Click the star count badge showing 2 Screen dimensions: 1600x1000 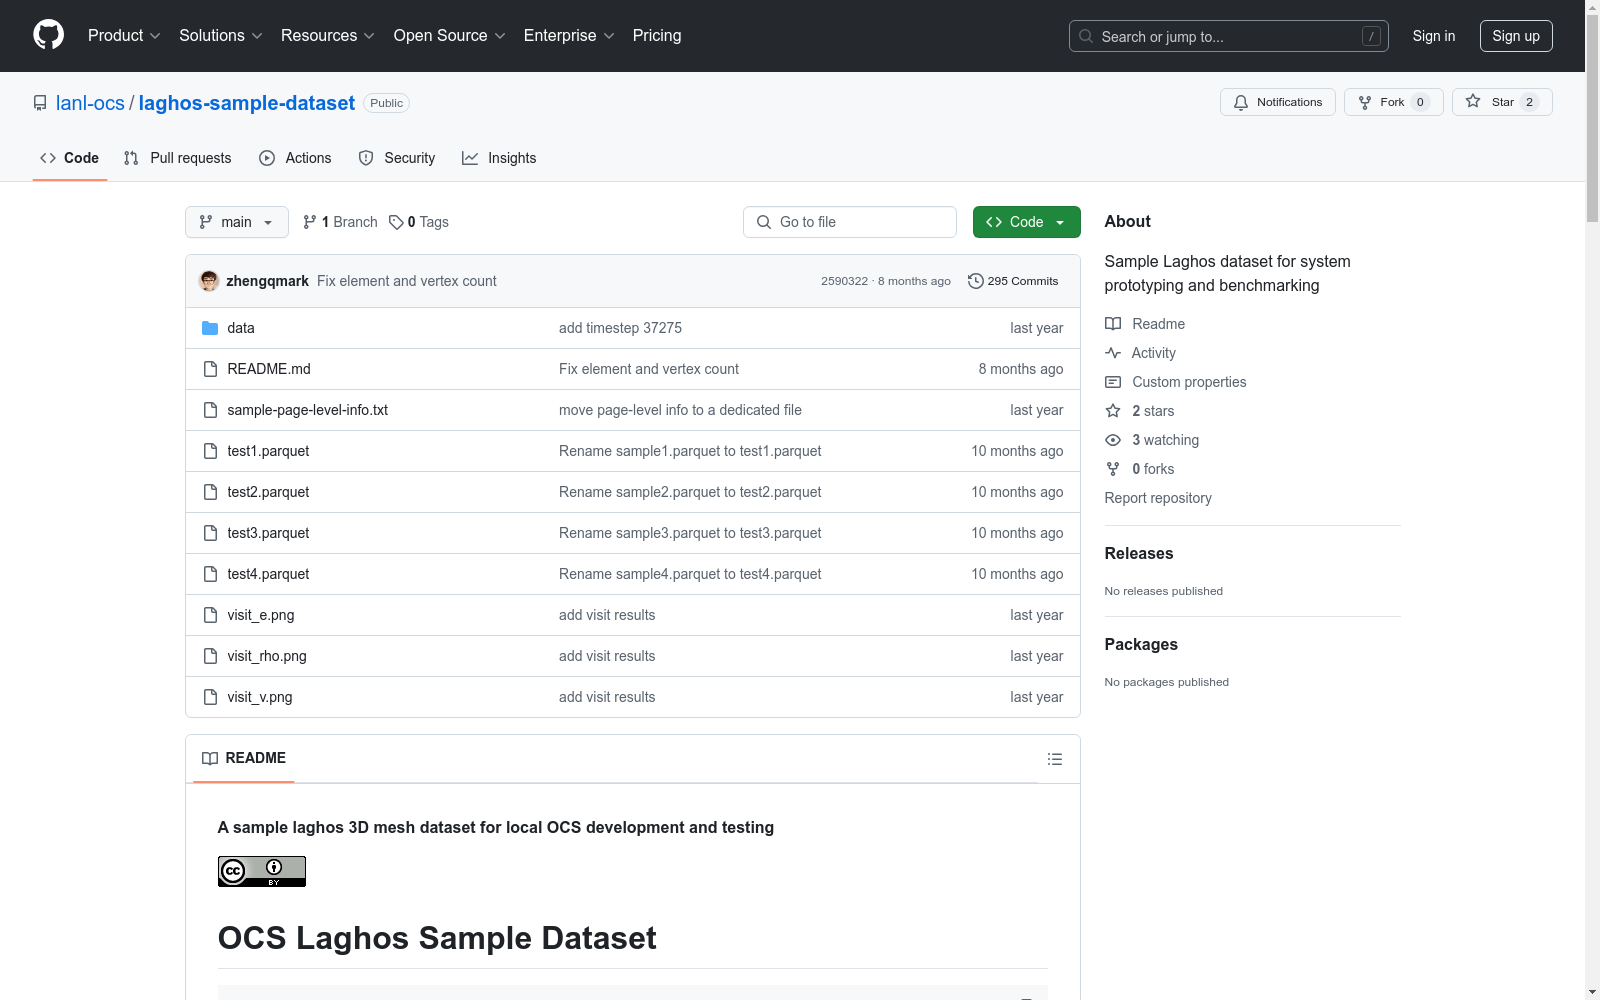1529,102
